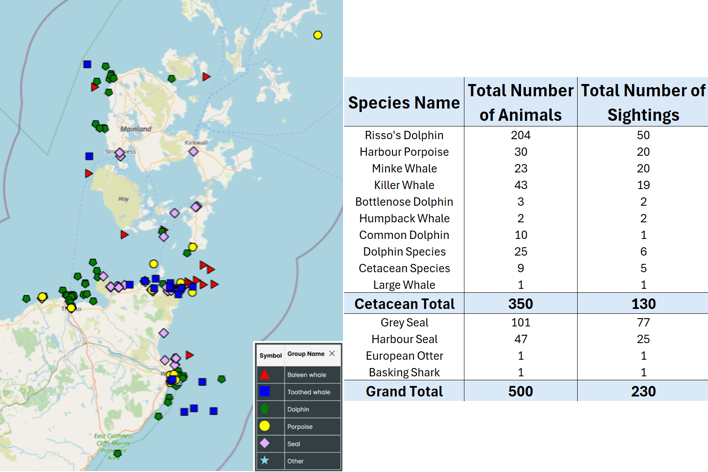Select the Risso's Dolphin row name

click(403, 136)
